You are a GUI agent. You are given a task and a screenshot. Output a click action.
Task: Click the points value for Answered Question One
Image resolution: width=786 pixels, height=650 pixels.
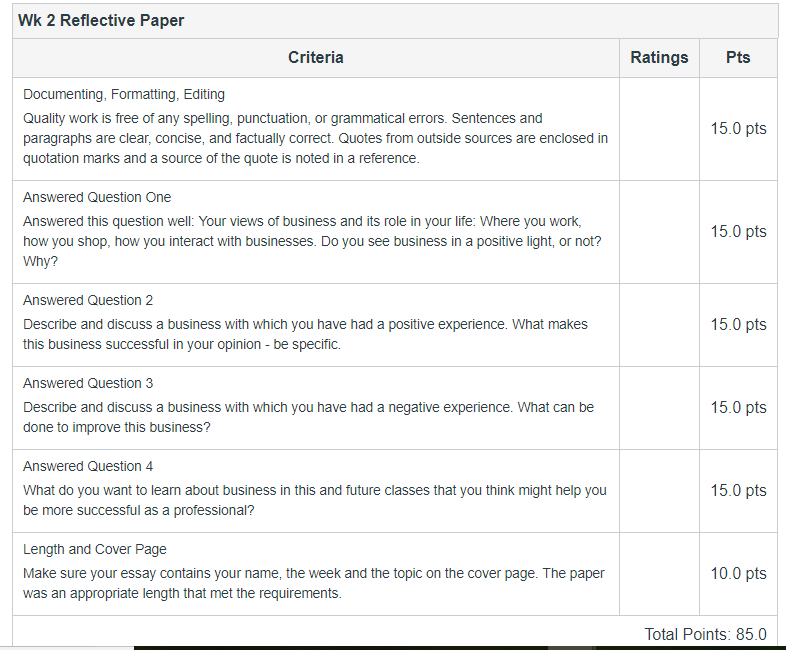738,232
